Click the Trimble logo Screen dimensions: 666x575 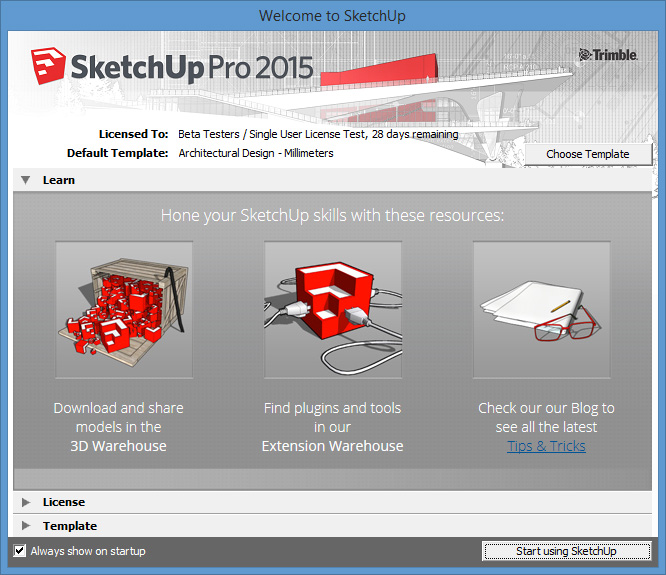608,55
